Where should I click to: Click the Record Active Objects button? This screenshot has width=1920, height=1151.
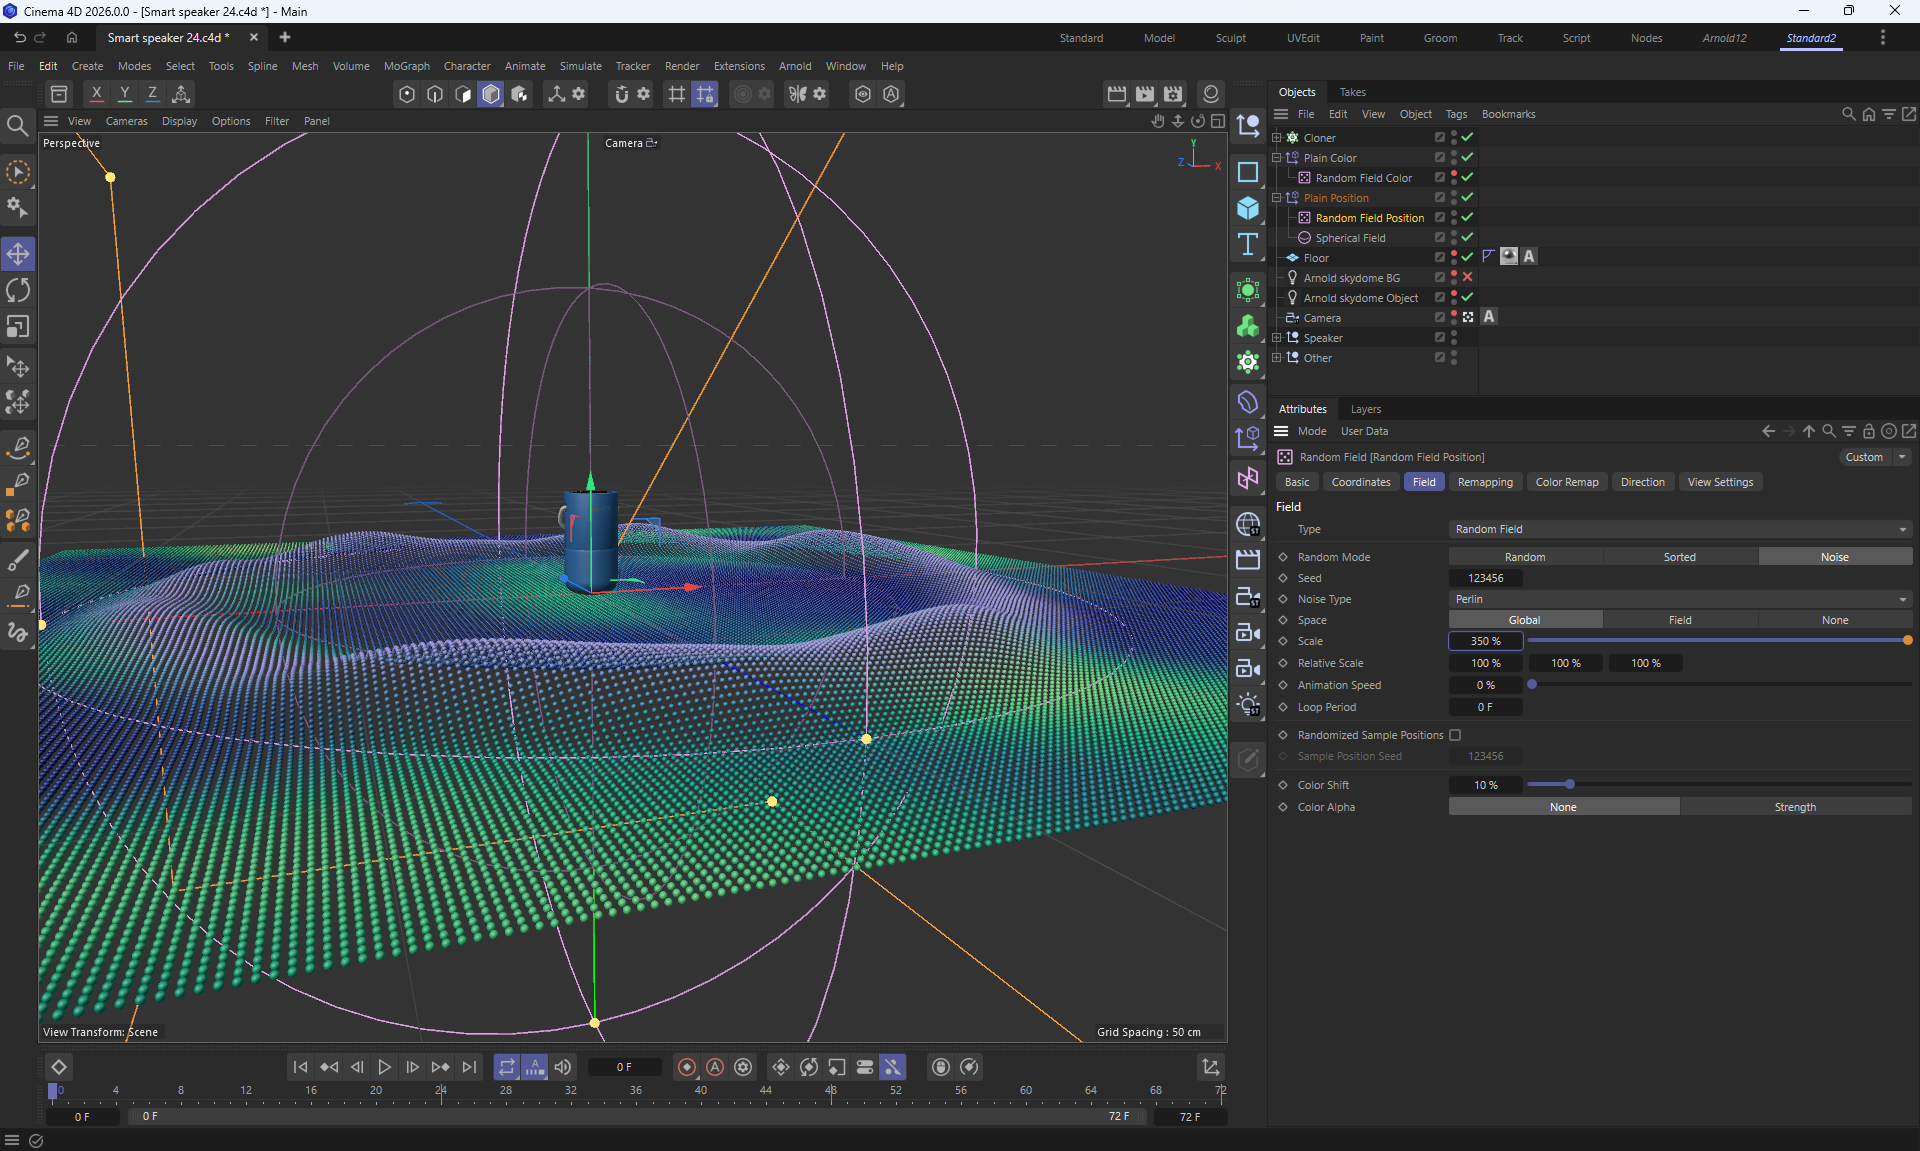[686, 1067]
